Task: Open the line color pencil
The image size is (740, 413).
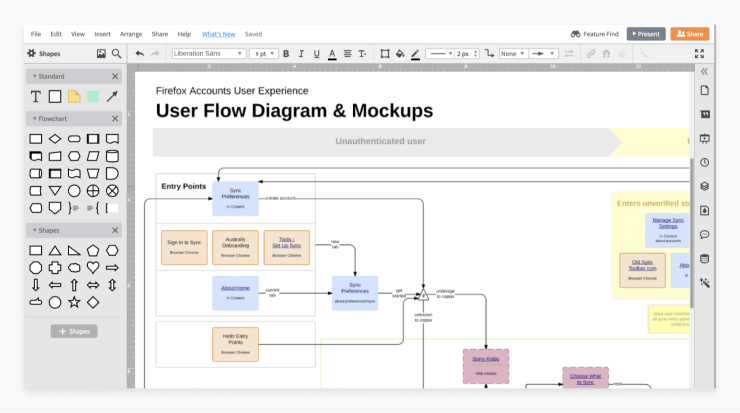Action: tap(415, 54)
